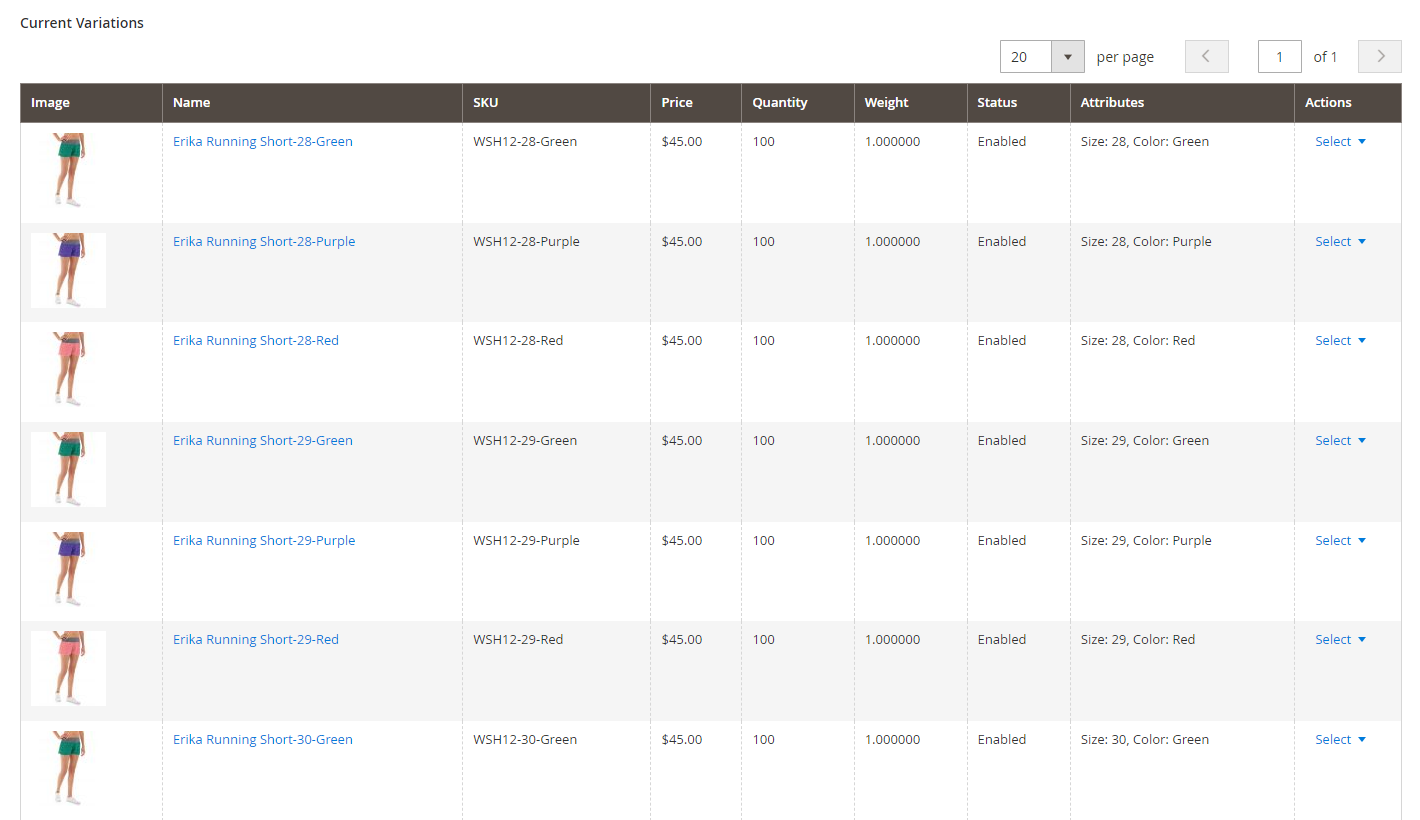This screenshot has width=1420, height=820.
Task: Click the Price column header
Action: tap(677, 103)
